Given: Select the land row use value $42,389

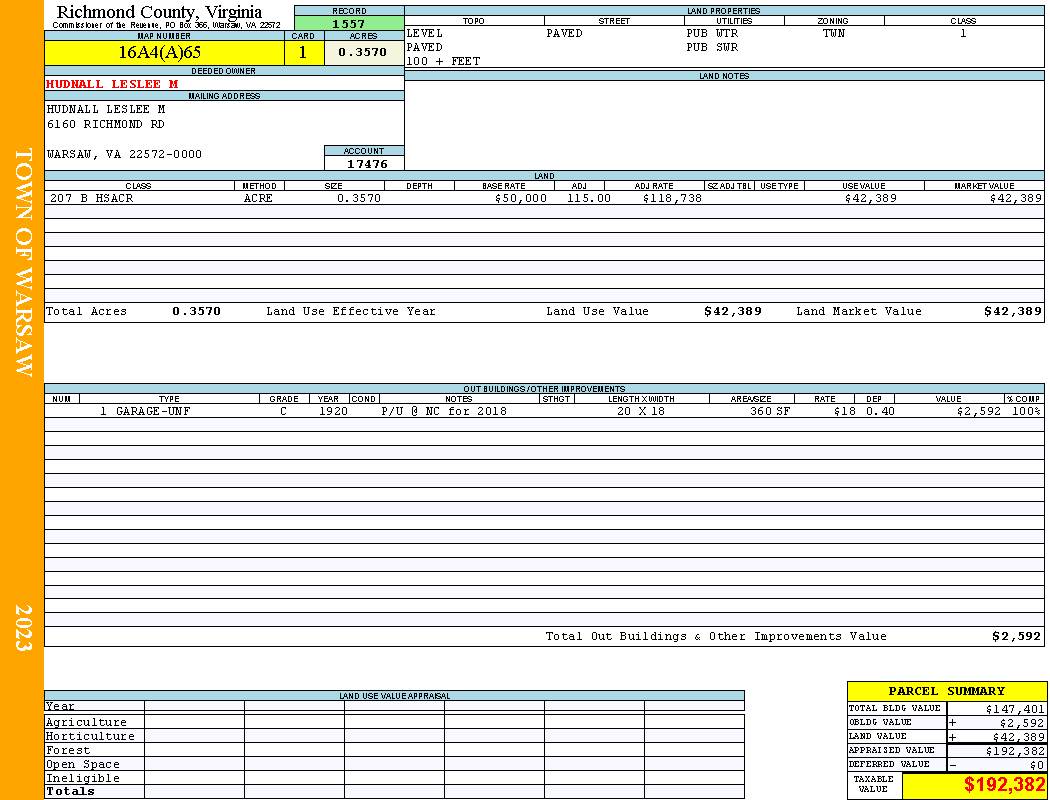Looking at the screenshot, I should point(871,198).
